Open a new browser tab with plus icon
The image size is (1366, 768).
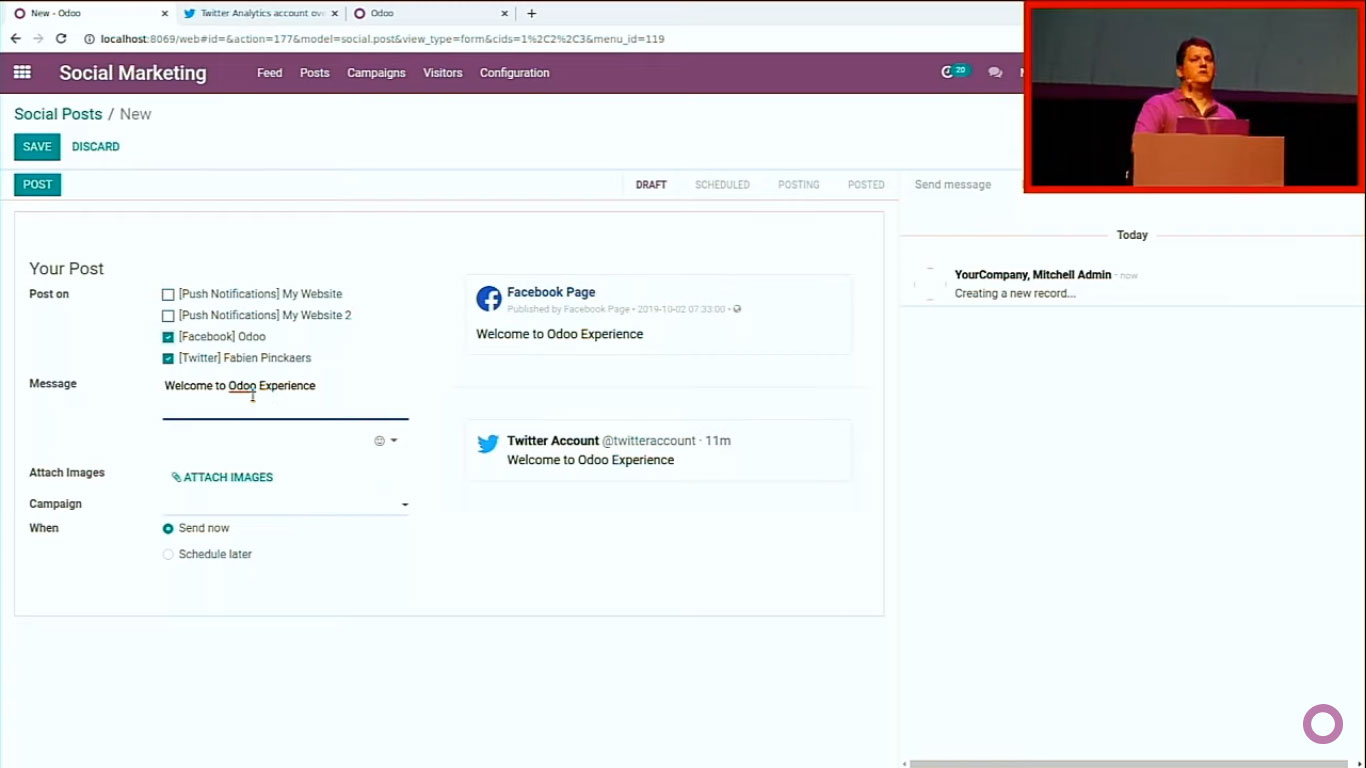coord(531,13)
